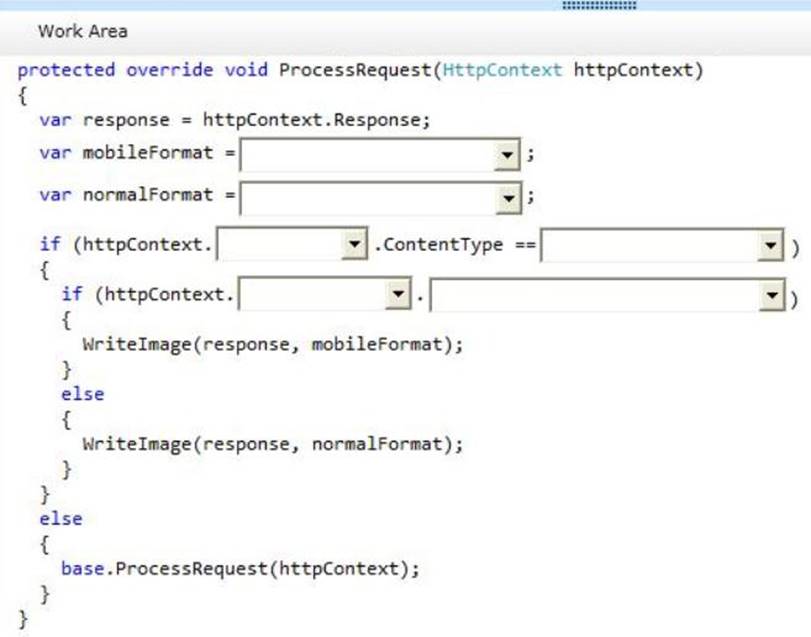811x637 pixels.
Task: Open the normalFormat value dropdown arrow
Action: coord(508,198)
